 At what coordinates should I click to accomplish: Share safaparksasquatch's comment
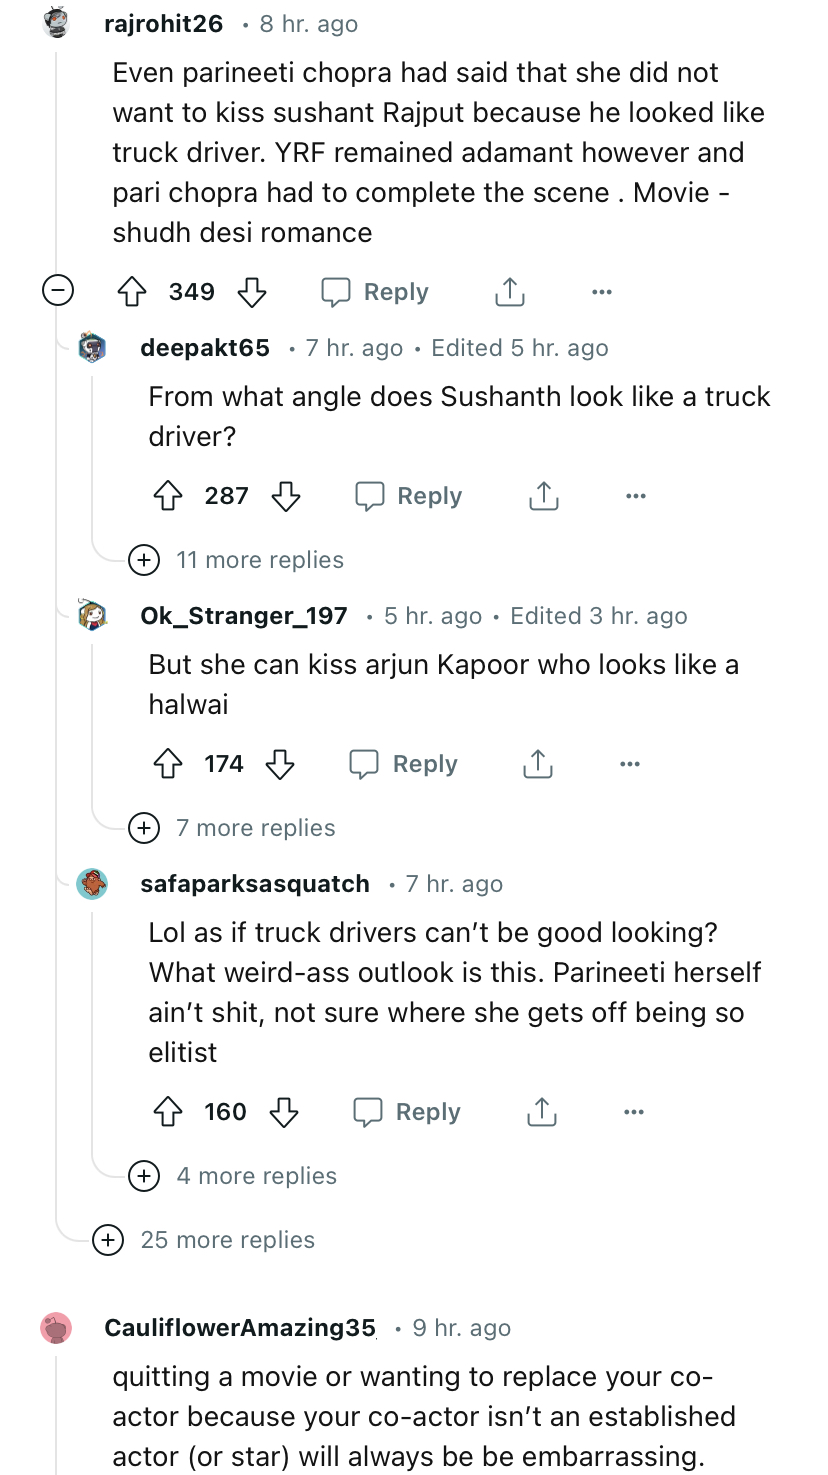(x=541, y=1112)
